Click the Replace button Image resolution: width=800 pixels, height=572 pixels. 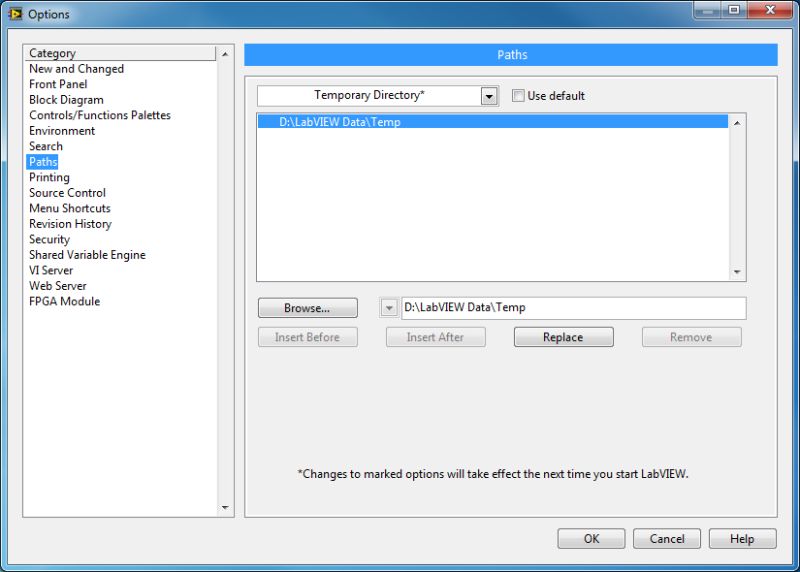[x=564, y=337]
